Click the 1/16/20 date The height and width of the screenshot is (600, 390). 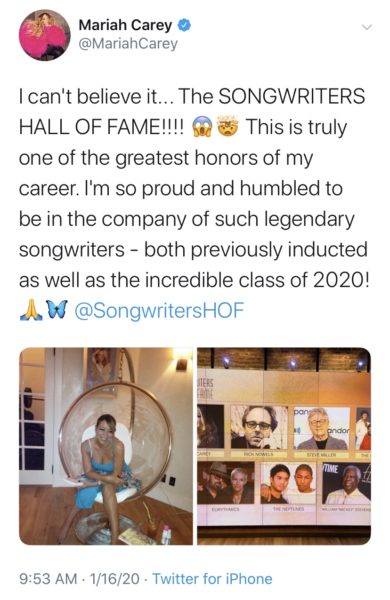pos(114,579)
